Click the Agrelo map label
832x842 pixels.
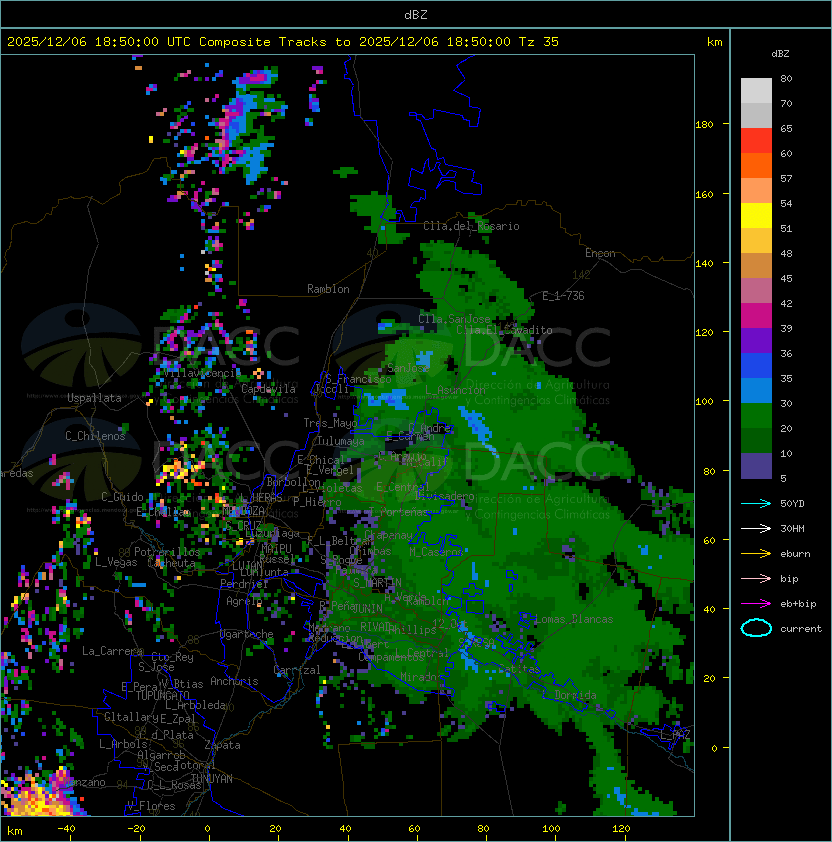pyautogui.click(x=244, y=601)
